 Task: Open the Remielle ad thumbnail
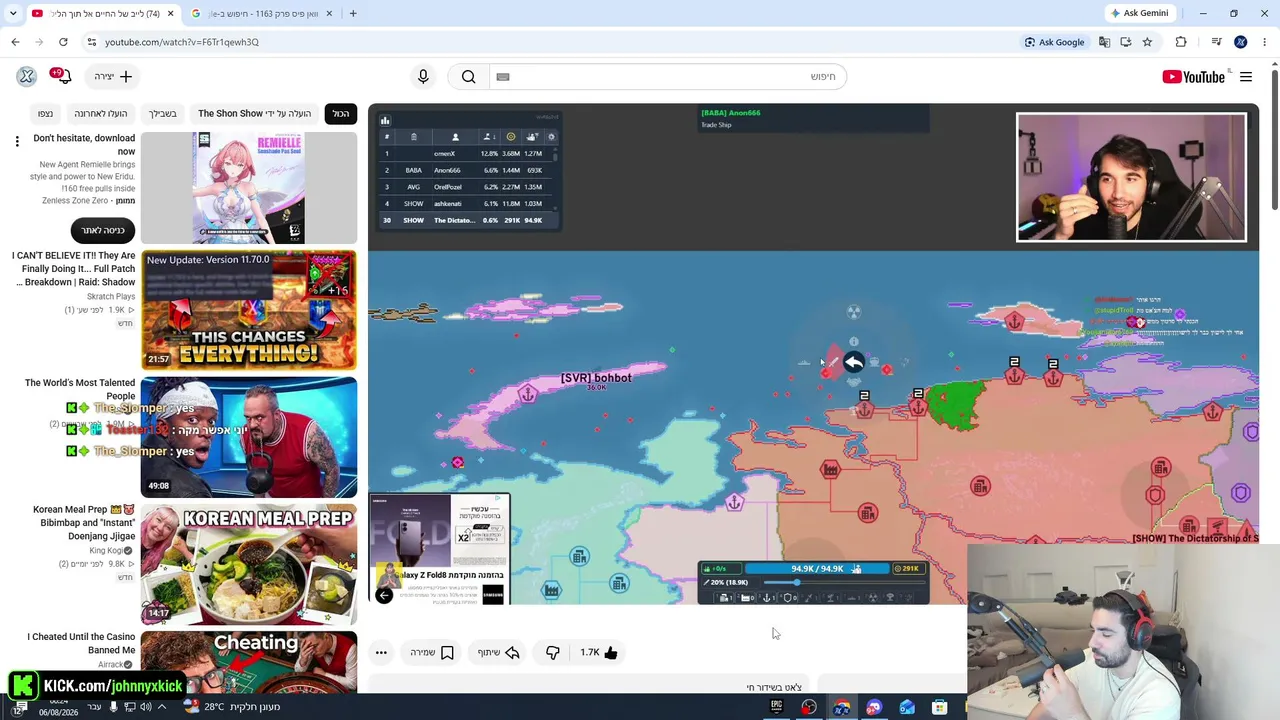(x=249, y=188)
